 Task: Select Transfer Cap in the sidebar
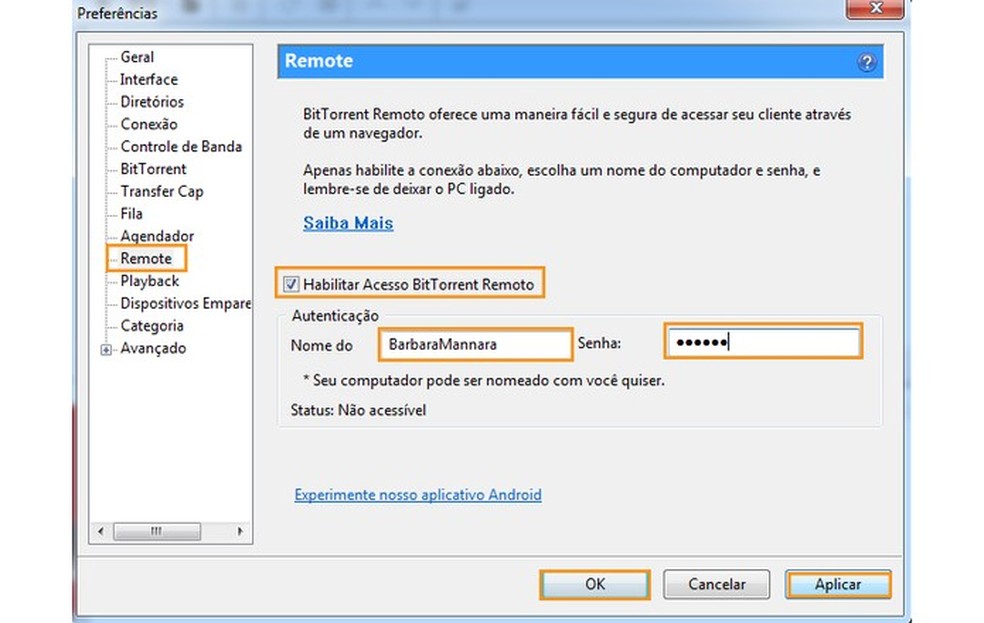point(166,191)
